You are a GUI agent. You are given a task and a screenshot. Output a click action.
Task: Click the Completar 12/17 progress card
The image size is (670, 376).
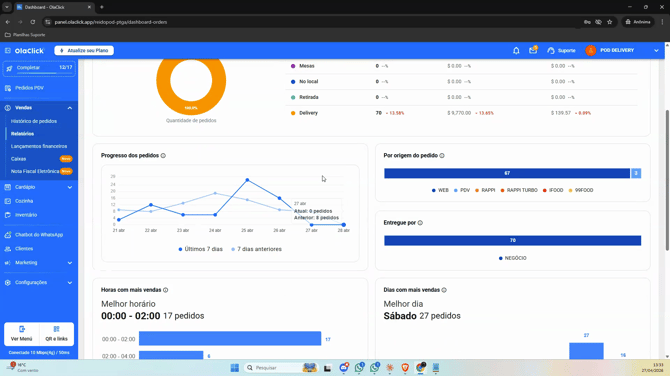[x=39, y=68]
